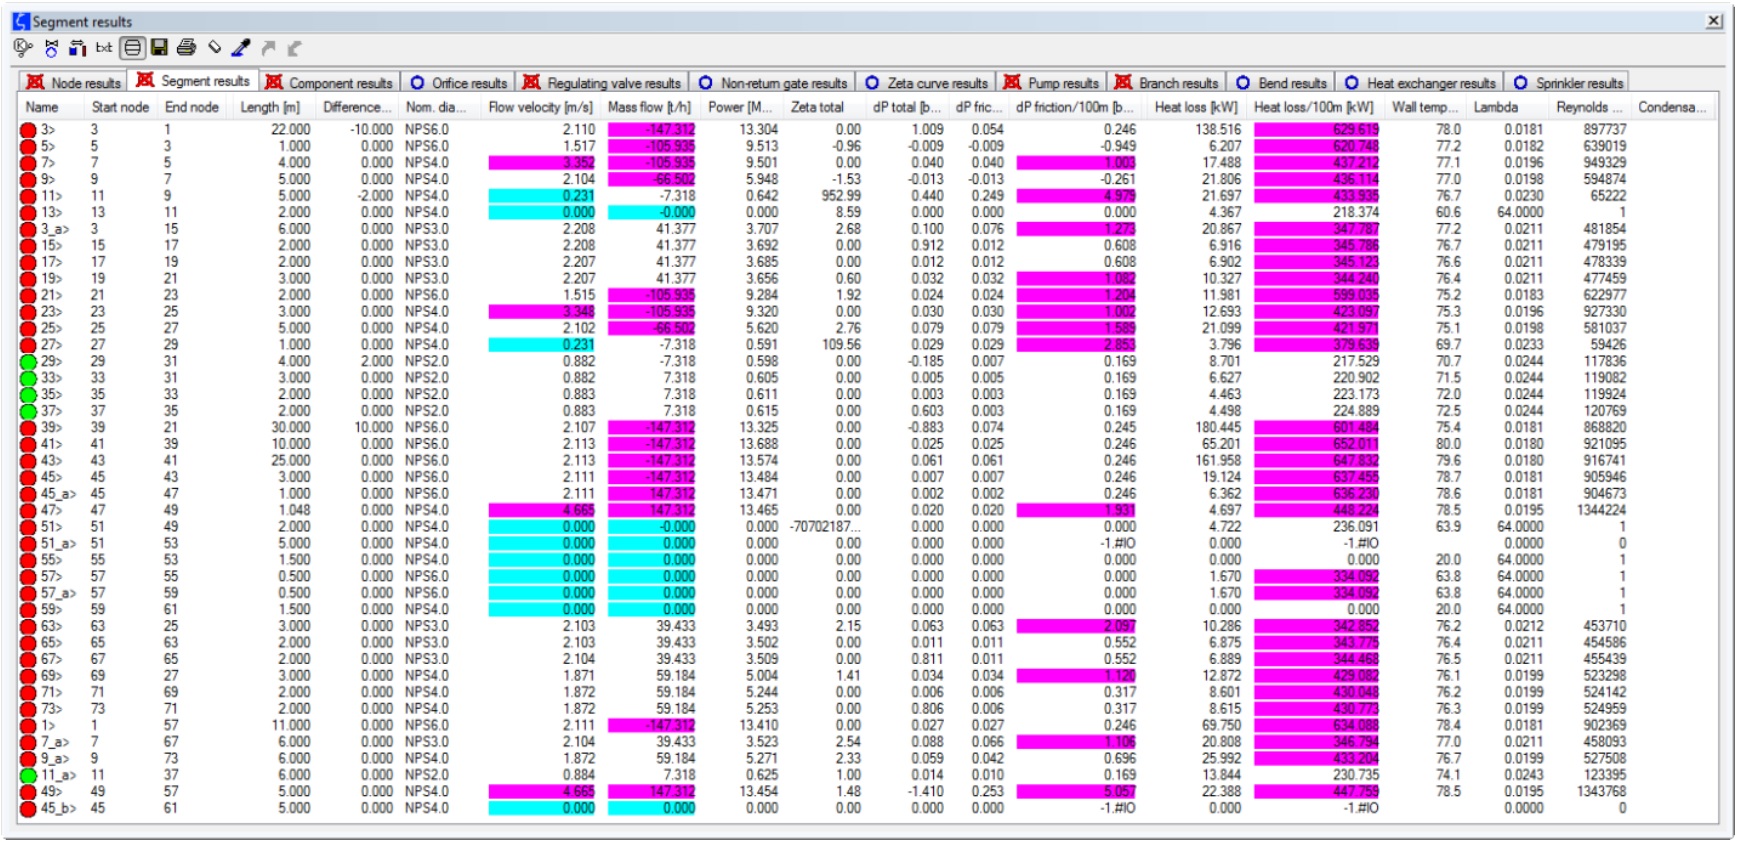Sort by Mass flow [t/h] column header
The image size is (1737, 842).
(649, 107)
